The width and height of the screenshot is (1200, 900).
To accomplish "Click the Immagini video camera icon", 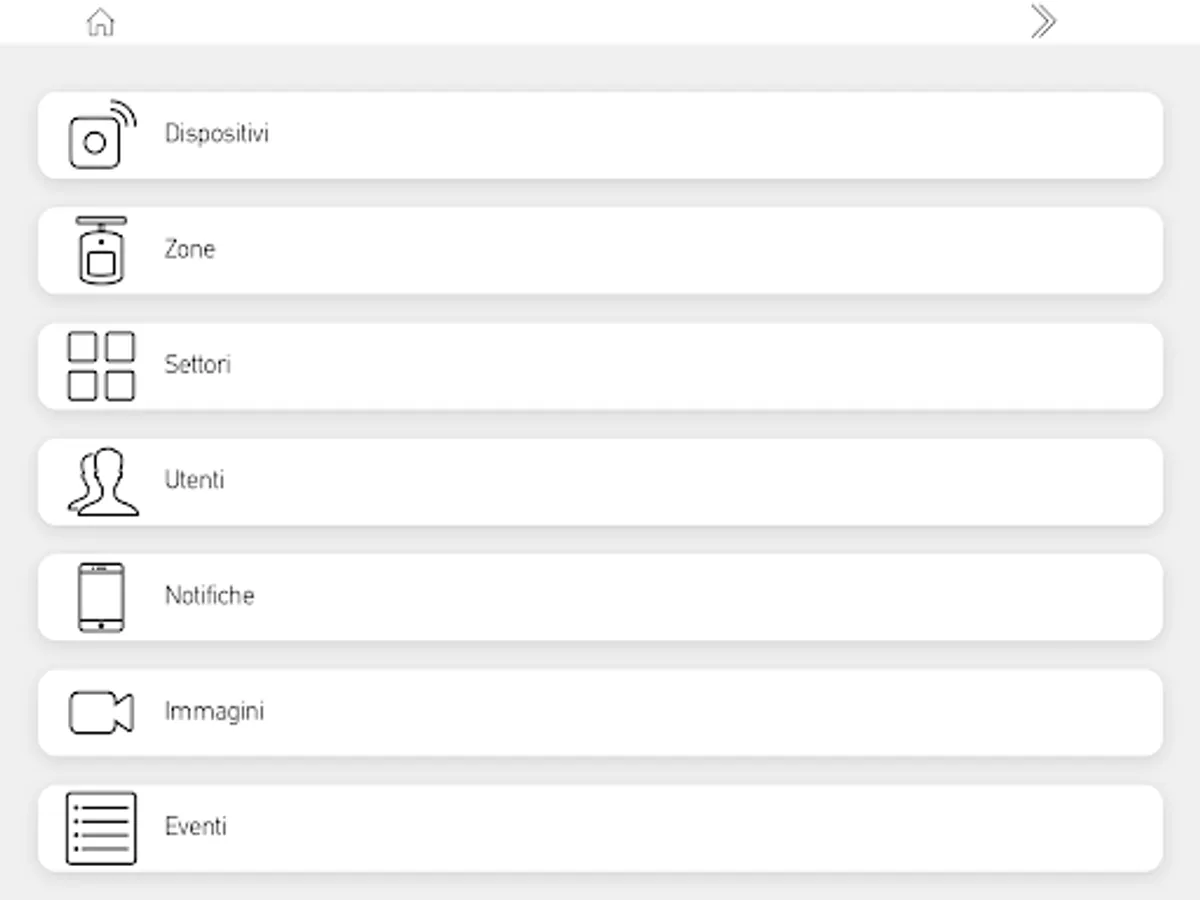I will pos(101,713).
